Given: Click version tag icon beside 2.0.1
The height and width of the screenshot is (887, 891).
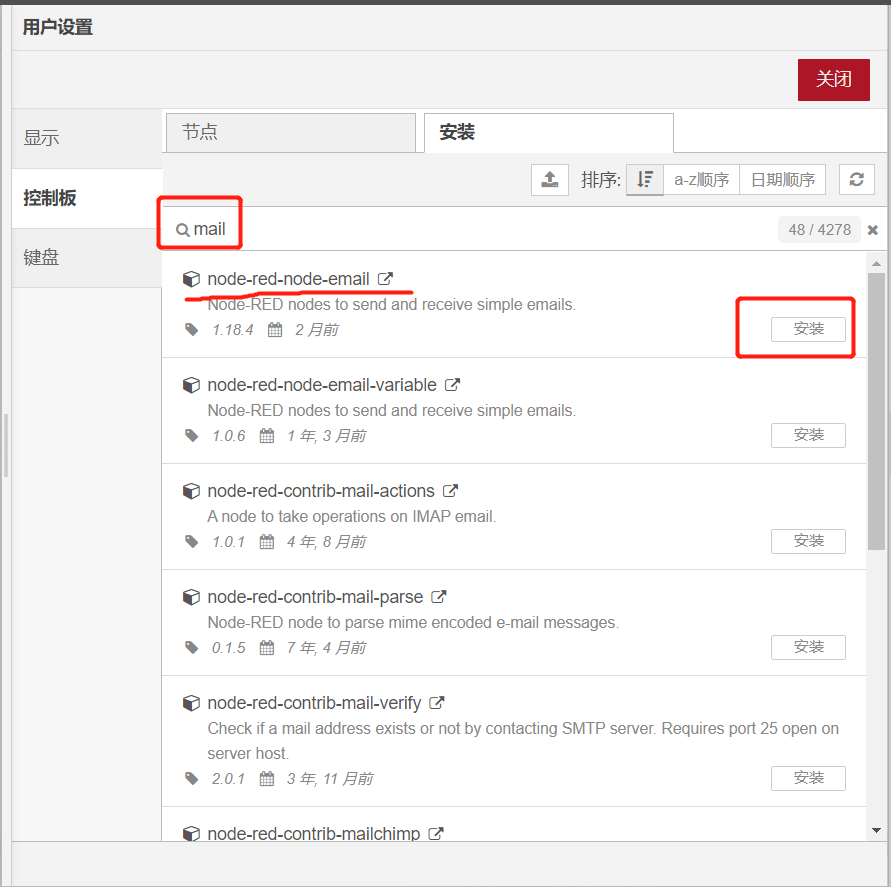Looking at the screenshot, I should (191, 778).
